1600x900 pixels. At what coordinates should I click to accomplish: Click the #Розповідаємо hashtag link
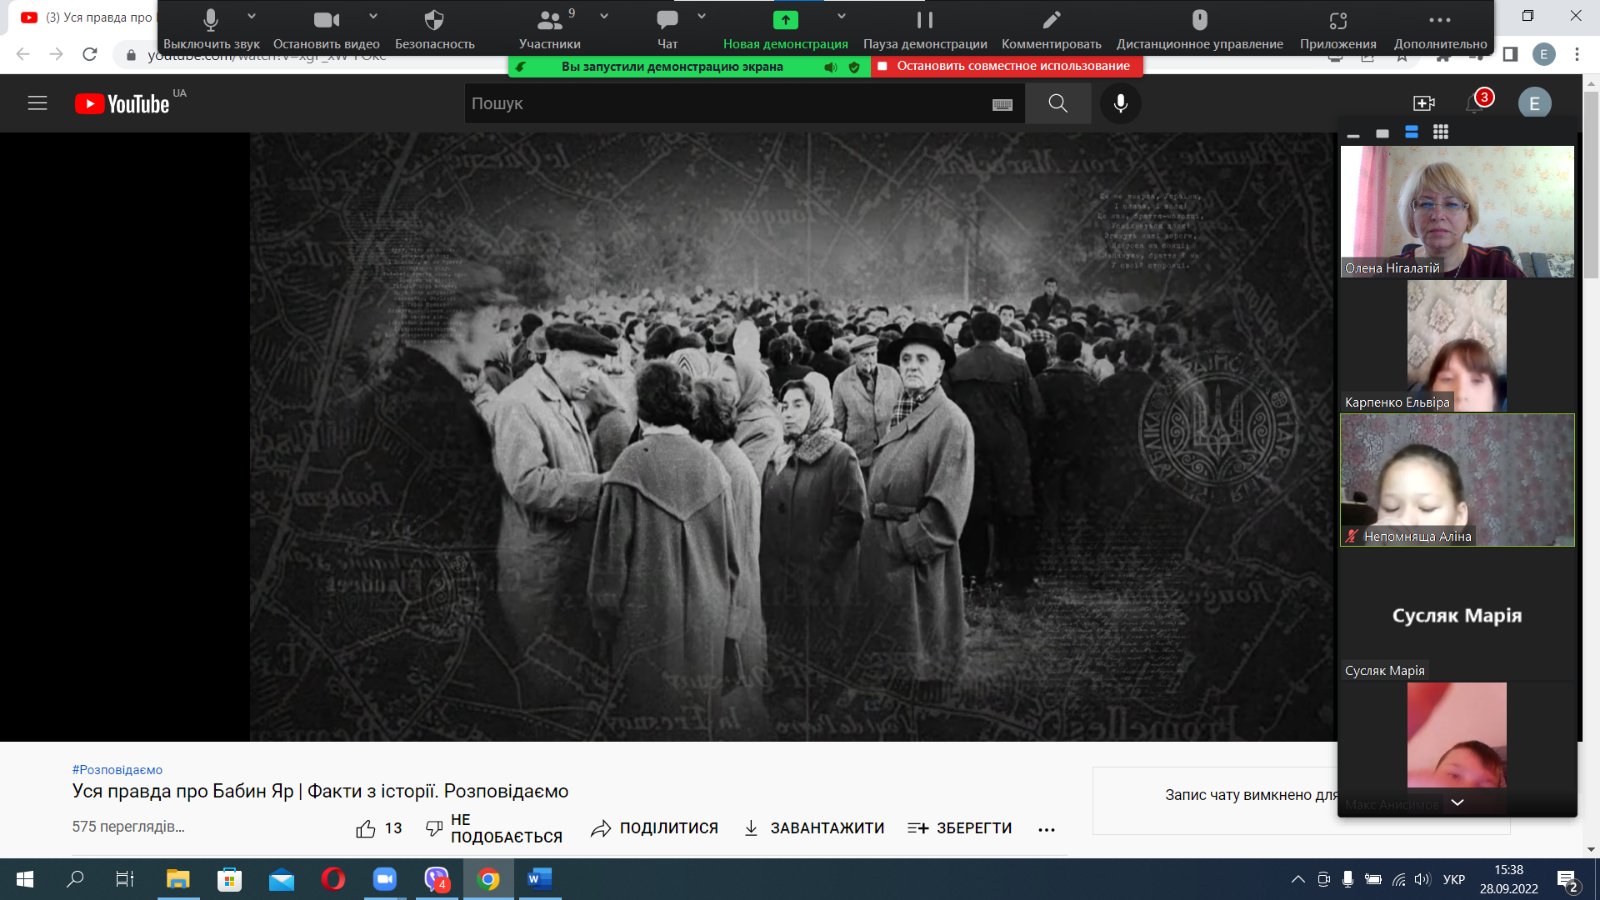117,770
